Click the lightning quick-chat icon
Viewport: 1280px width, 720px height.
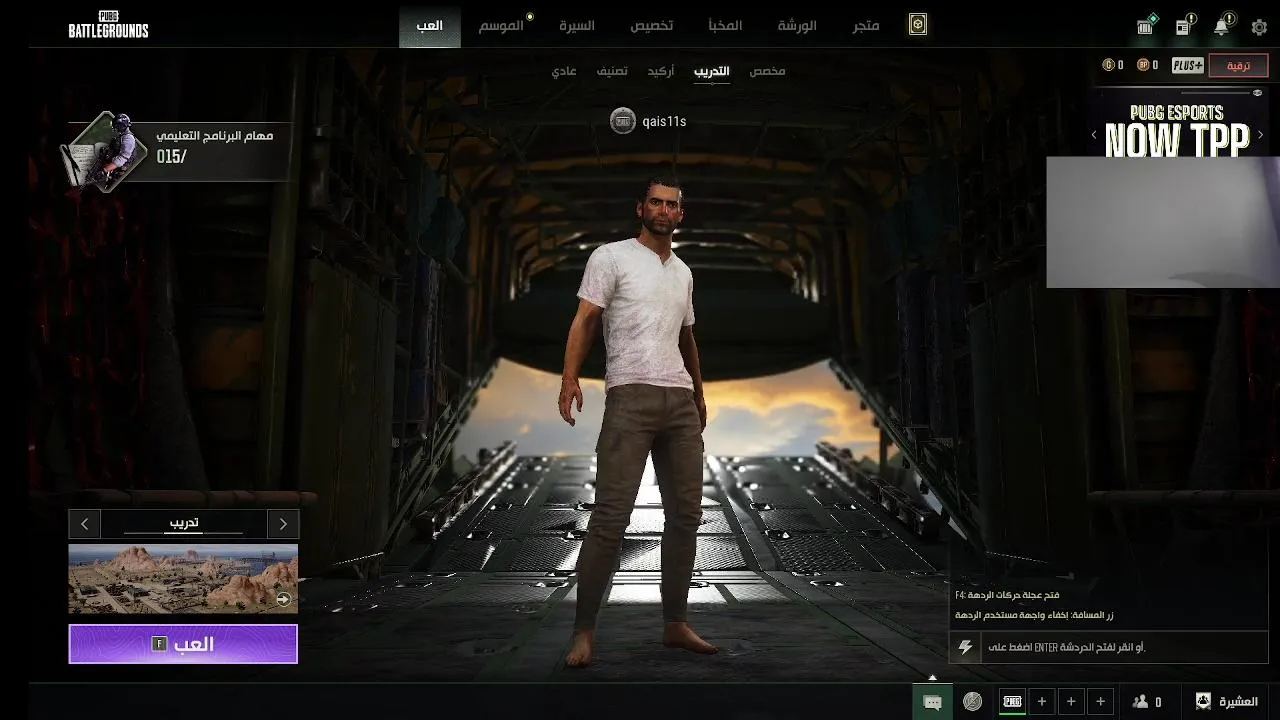[965, 647]
